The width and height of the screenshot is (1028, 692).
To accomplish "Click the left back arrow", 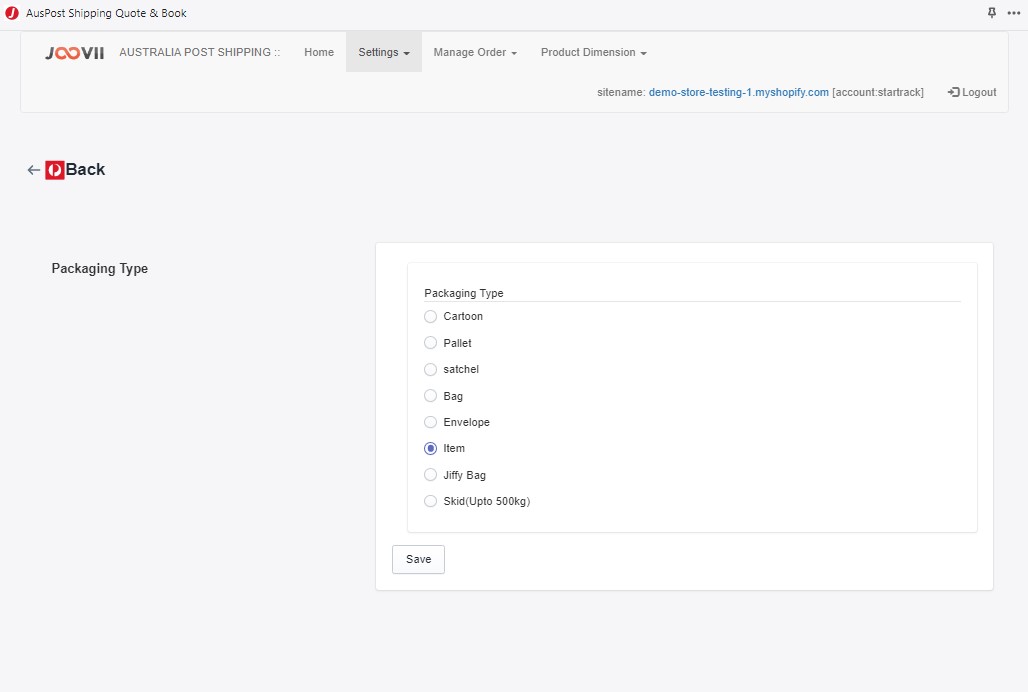I will pos(33,169).
